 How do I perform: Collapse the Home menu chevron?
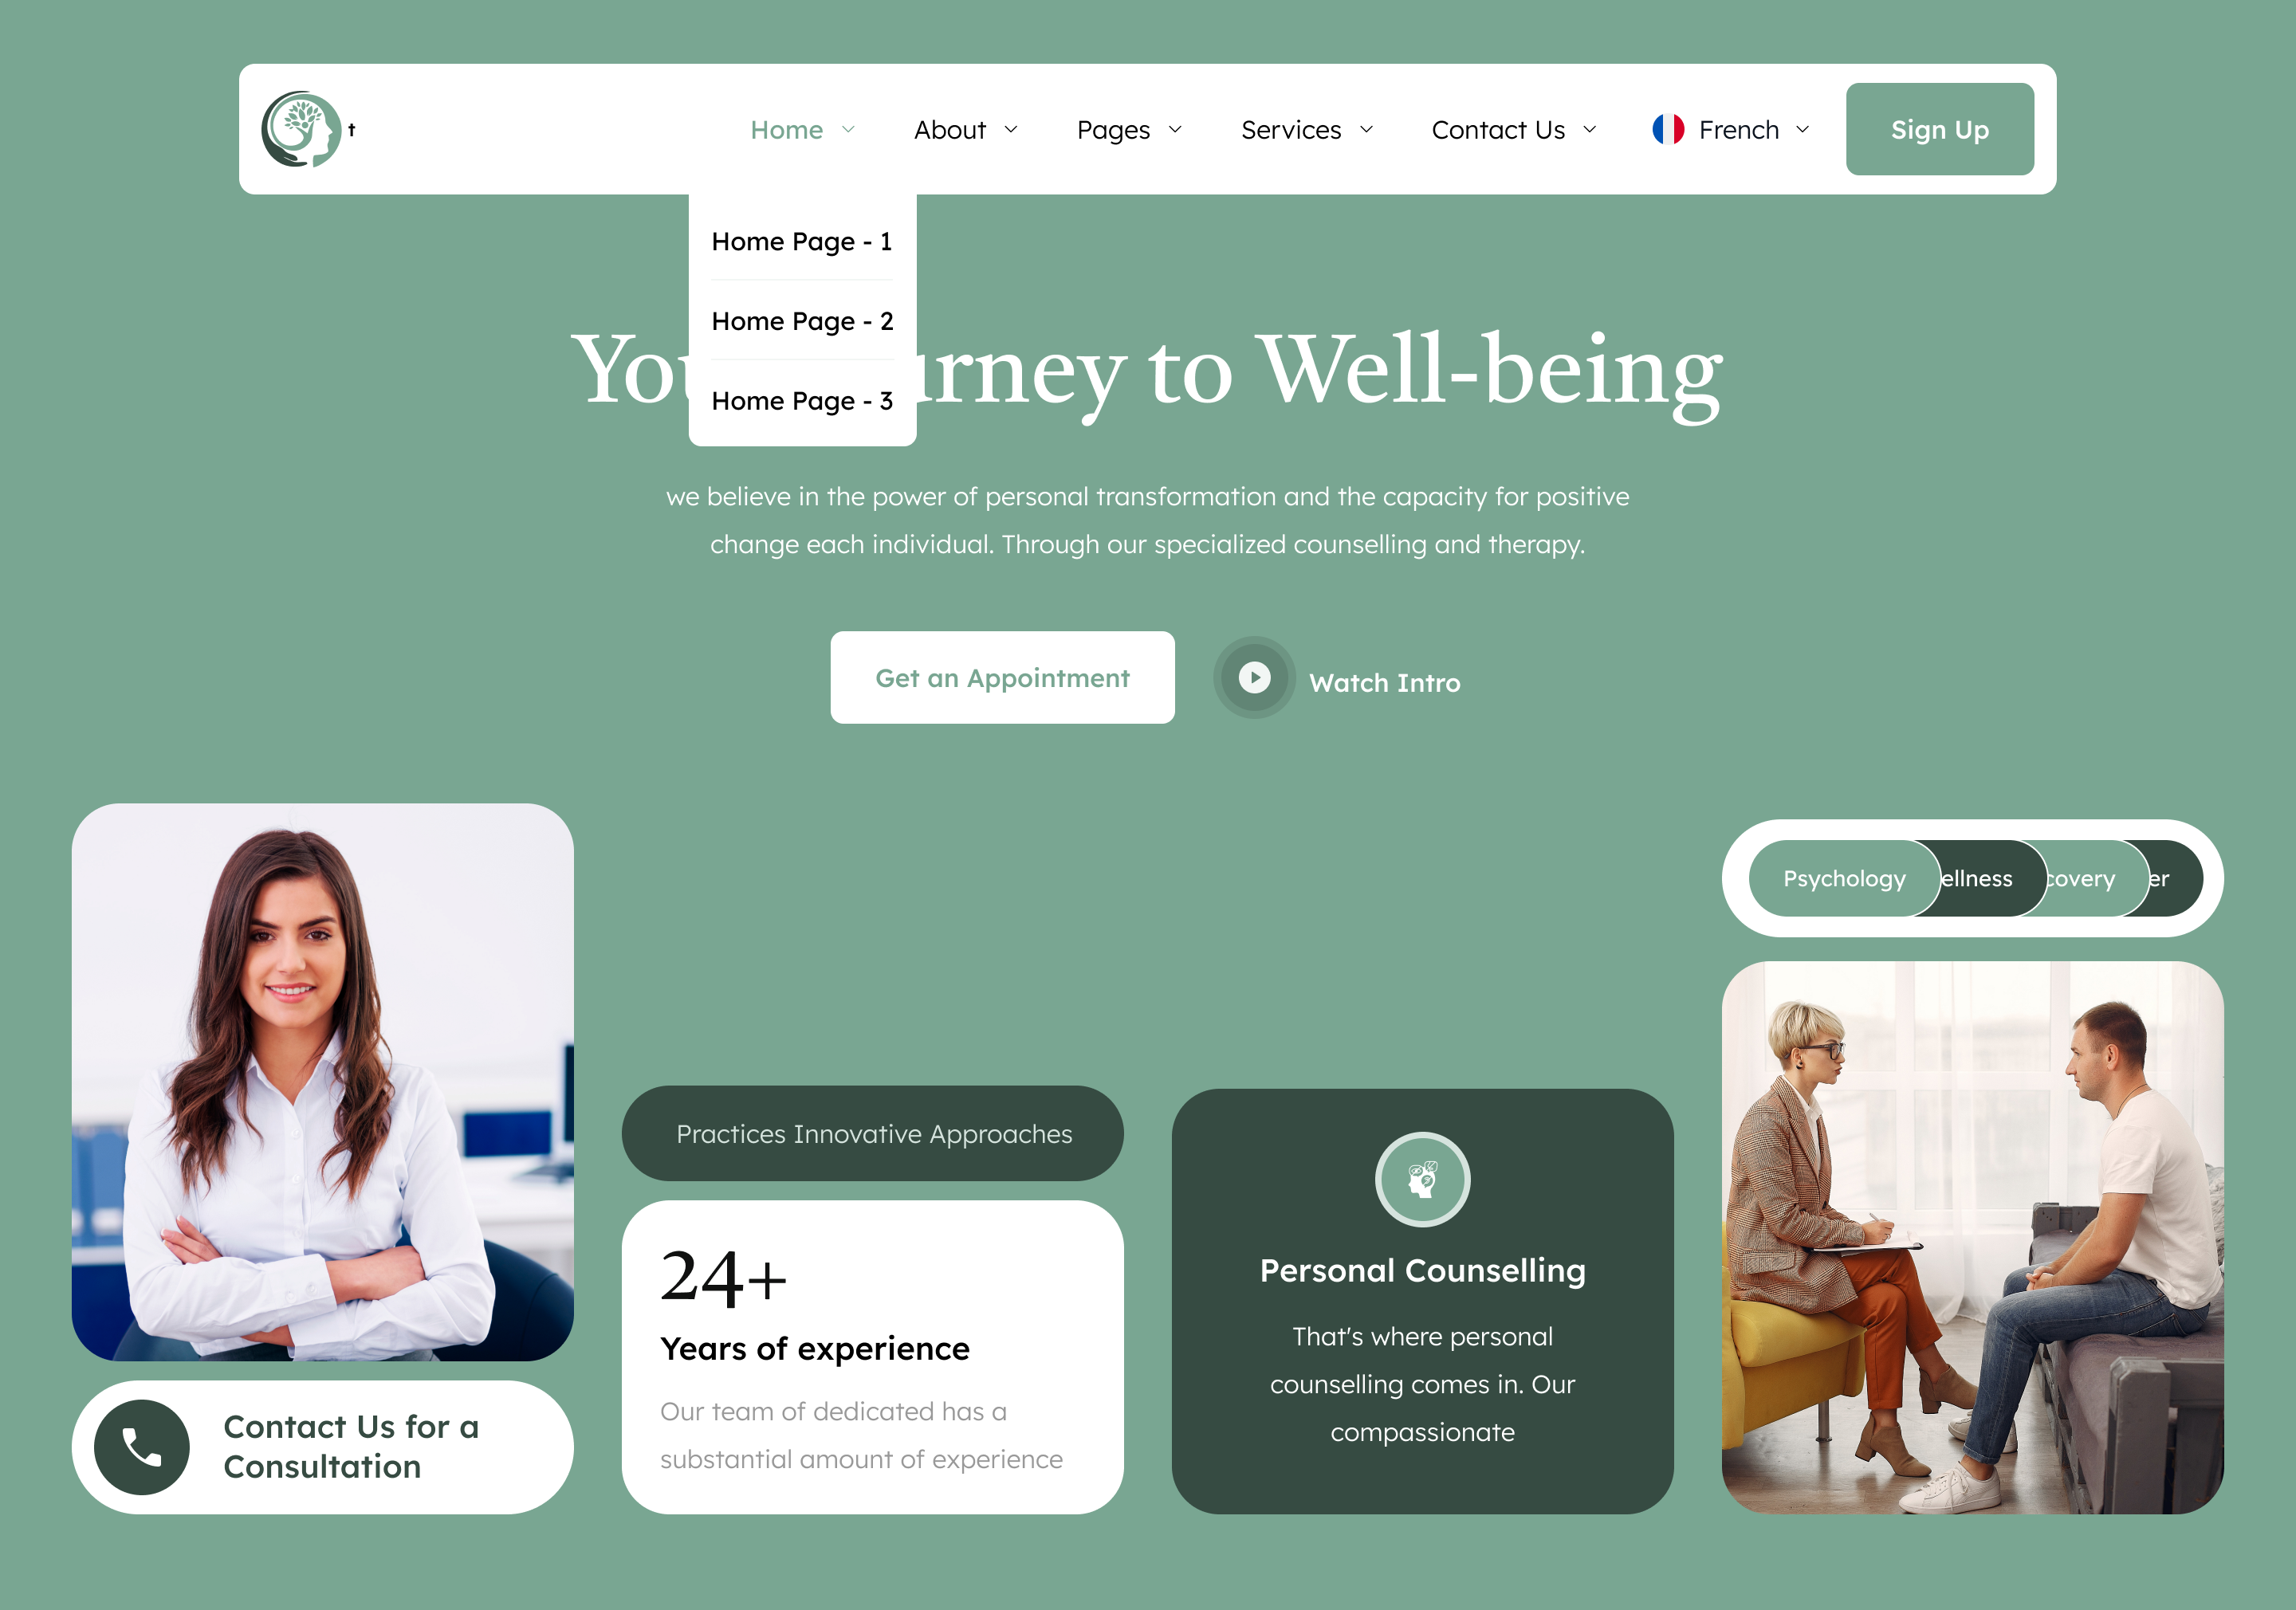(x=848, y=130)
